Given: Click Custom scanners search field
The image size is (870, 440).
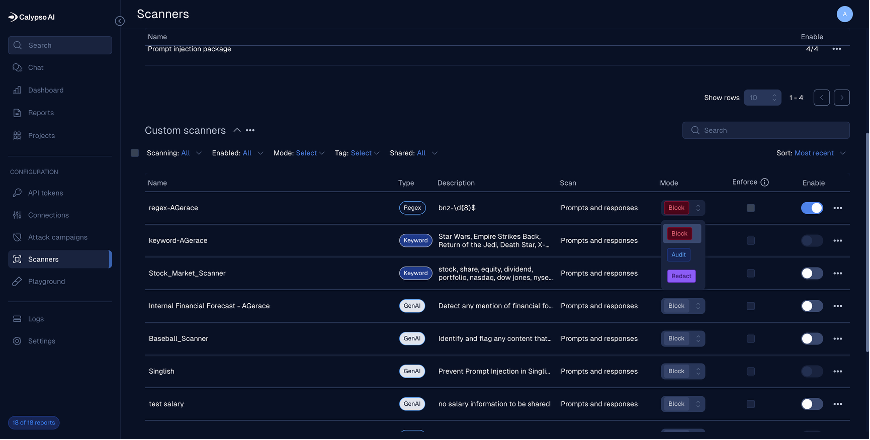Looking at the screenshot, I should tap(766, 130).
